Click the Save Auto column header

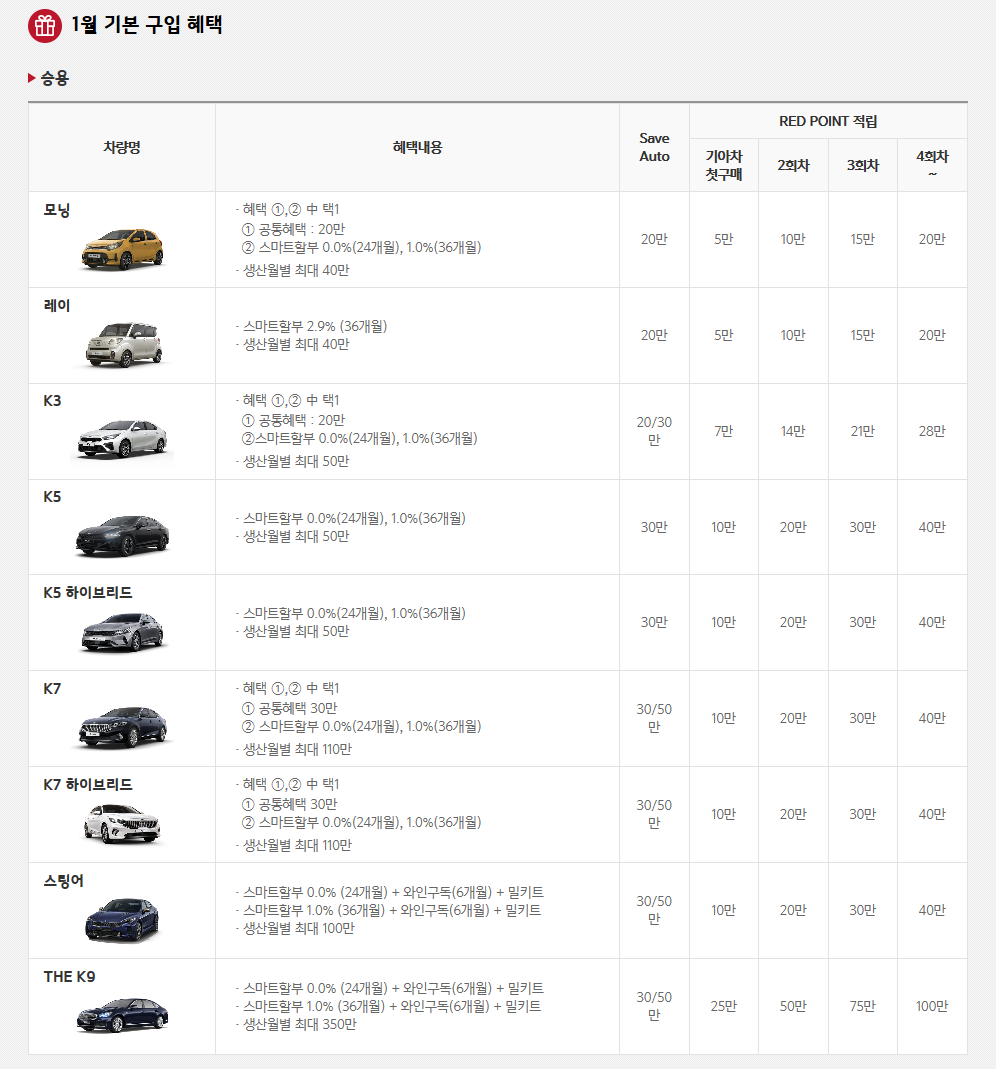[654, 147]
